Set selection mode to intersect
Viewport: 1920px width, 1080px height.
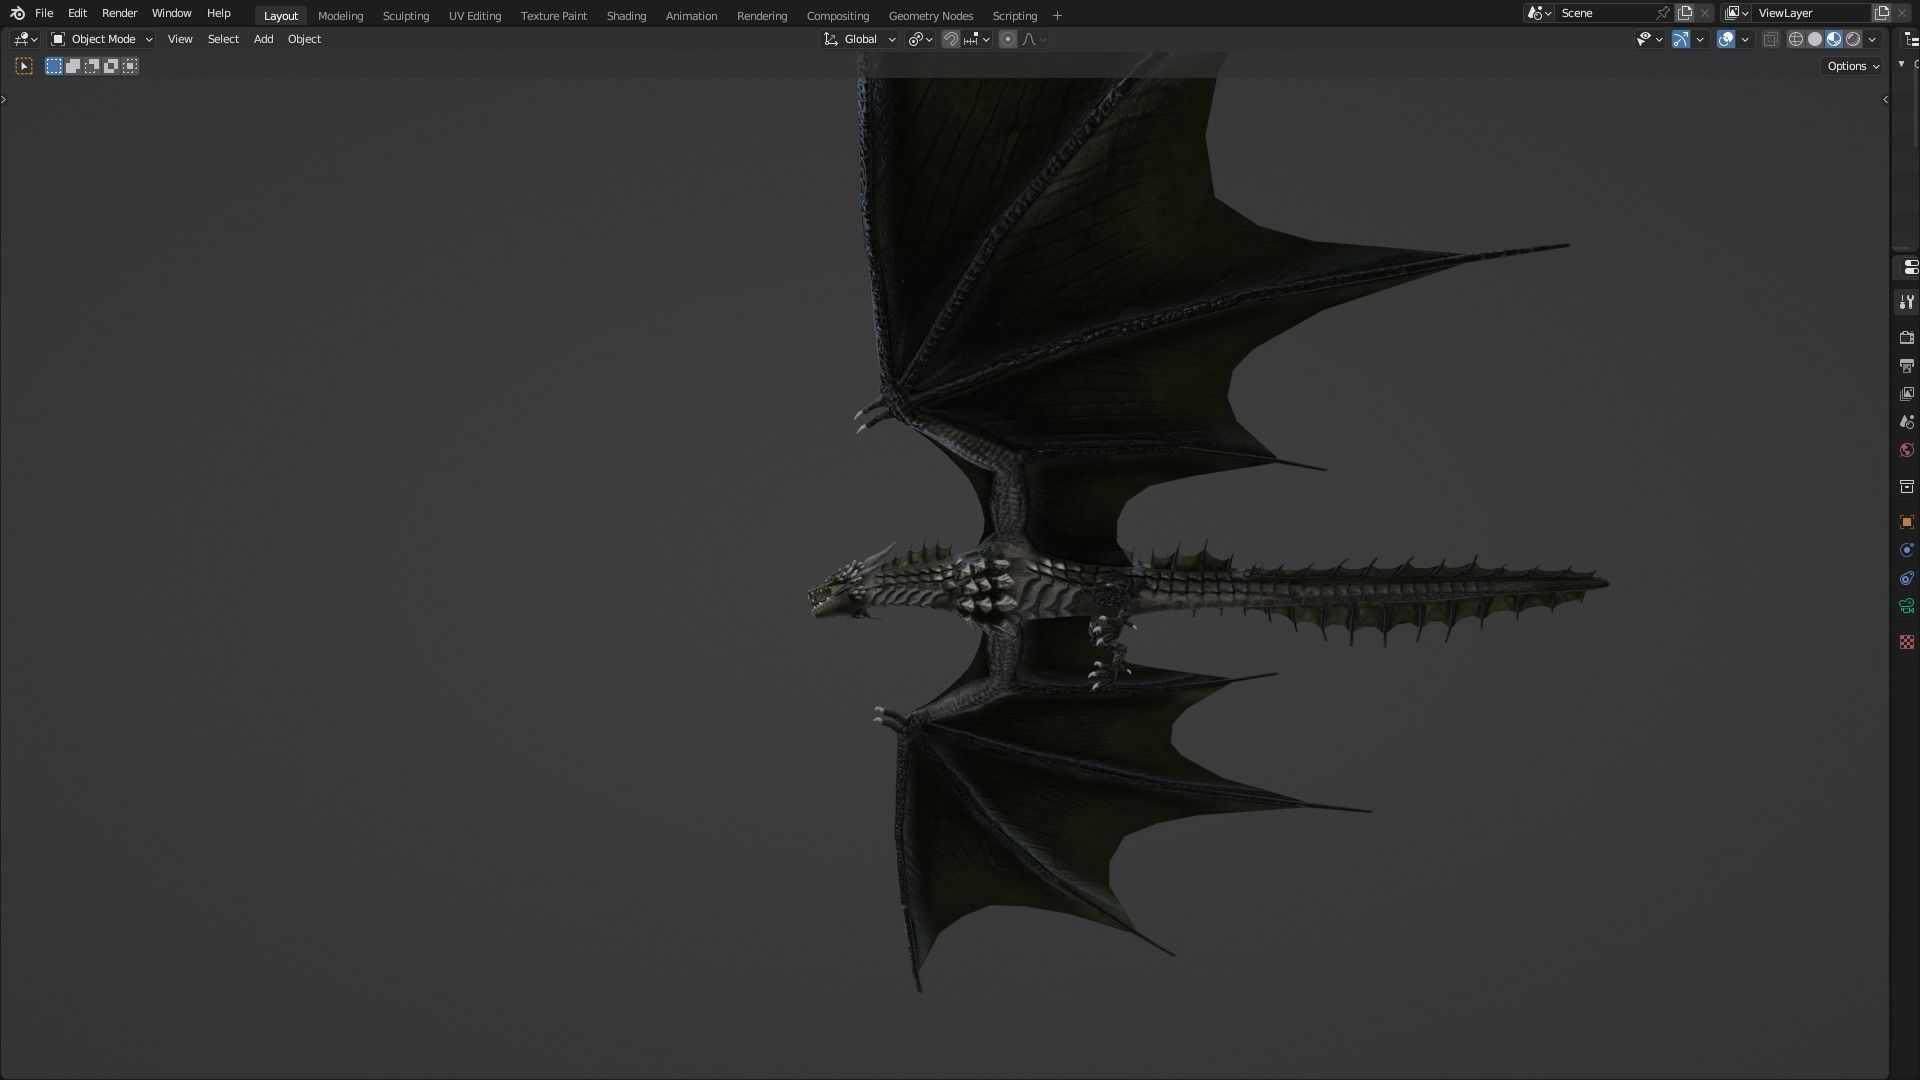pyautogui.click(x=130, y=66)
